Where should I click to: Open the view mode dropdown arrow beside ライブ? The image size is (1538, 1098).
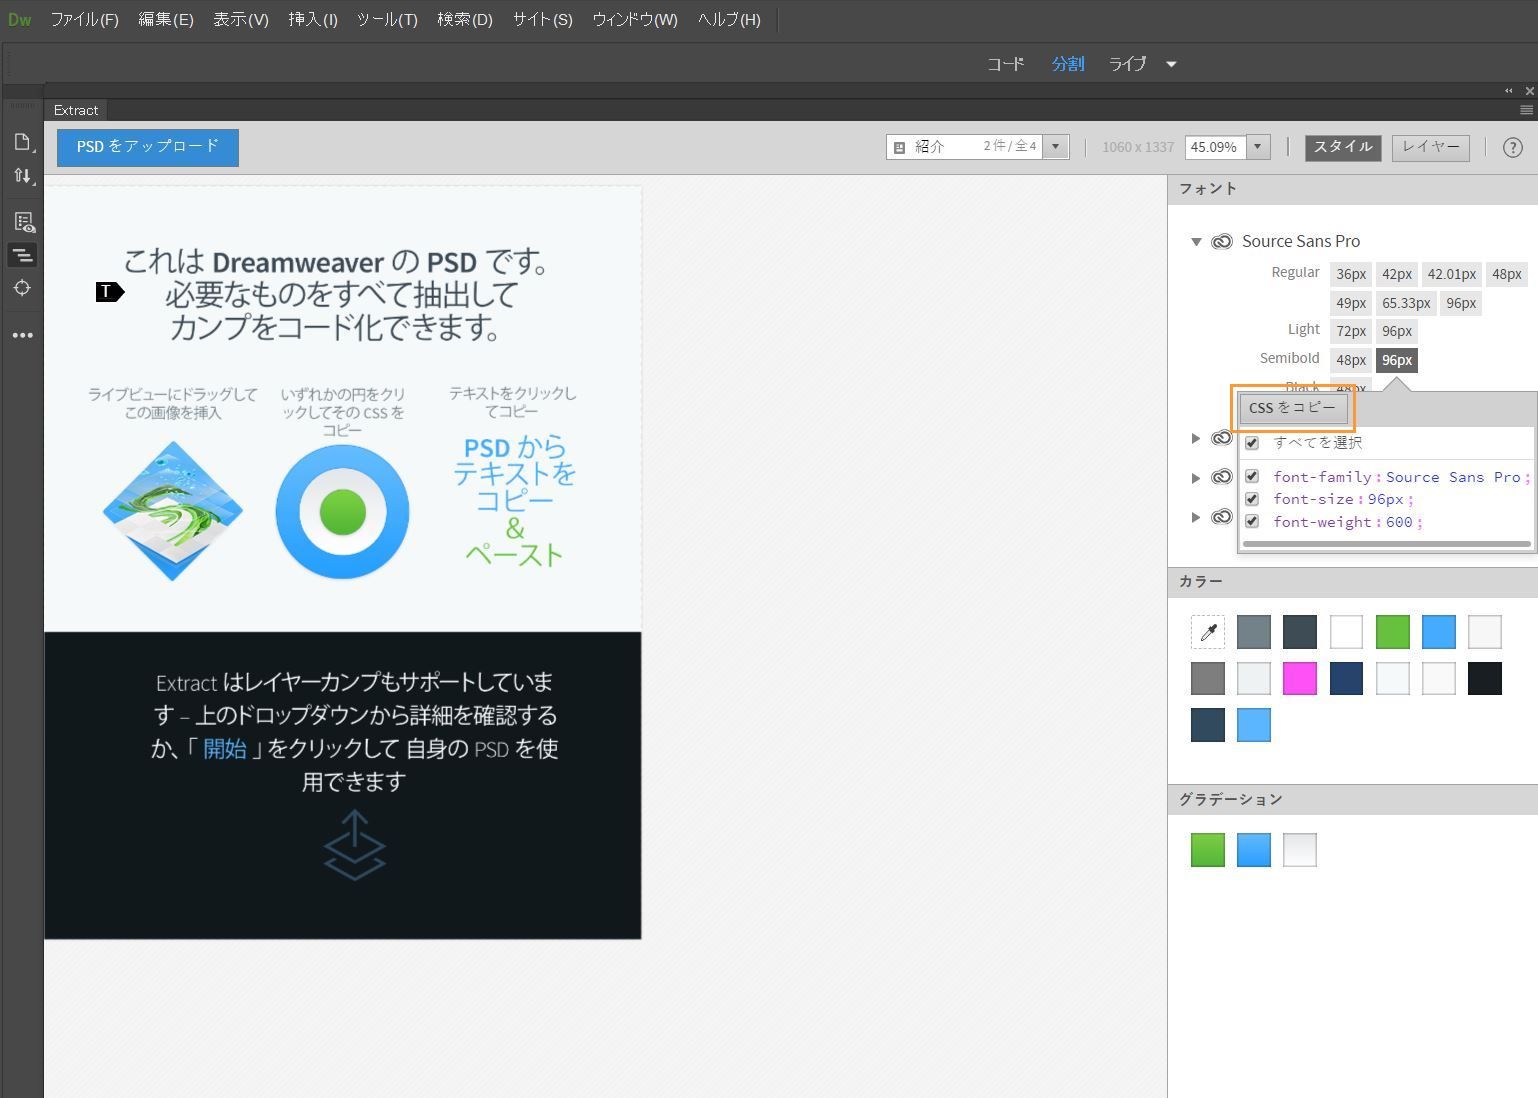(1171, 64)
